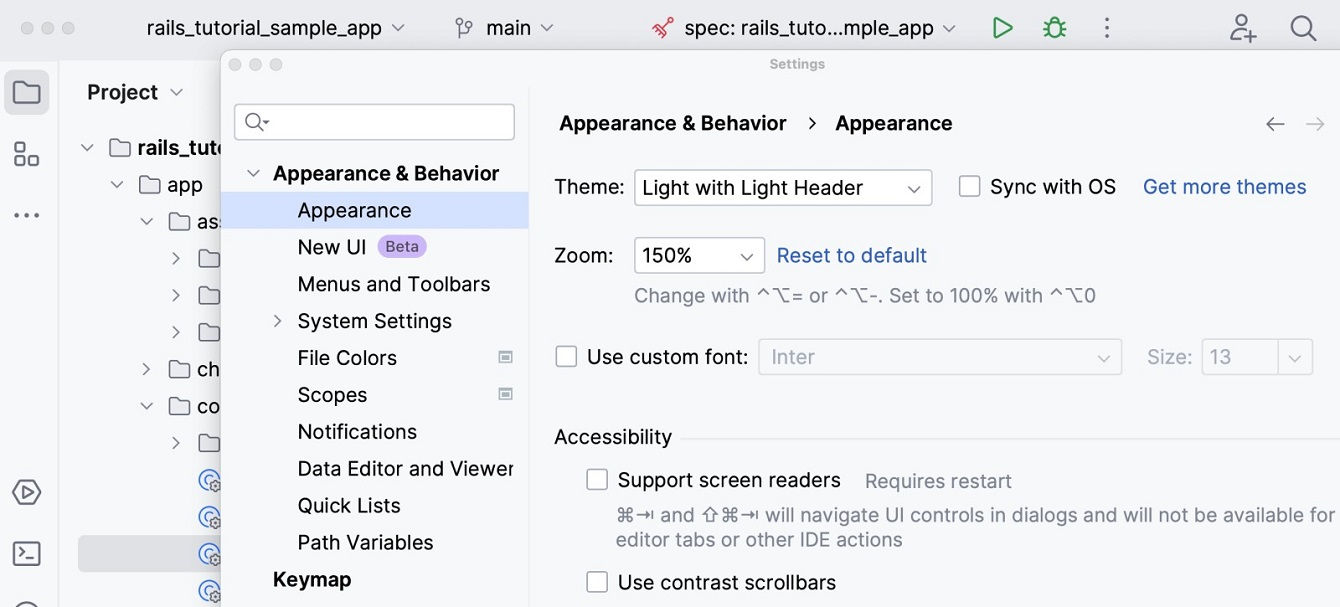Enable the Use custom font checkbox
Screen dimensions: 1340x607
(x=566, y=357)
